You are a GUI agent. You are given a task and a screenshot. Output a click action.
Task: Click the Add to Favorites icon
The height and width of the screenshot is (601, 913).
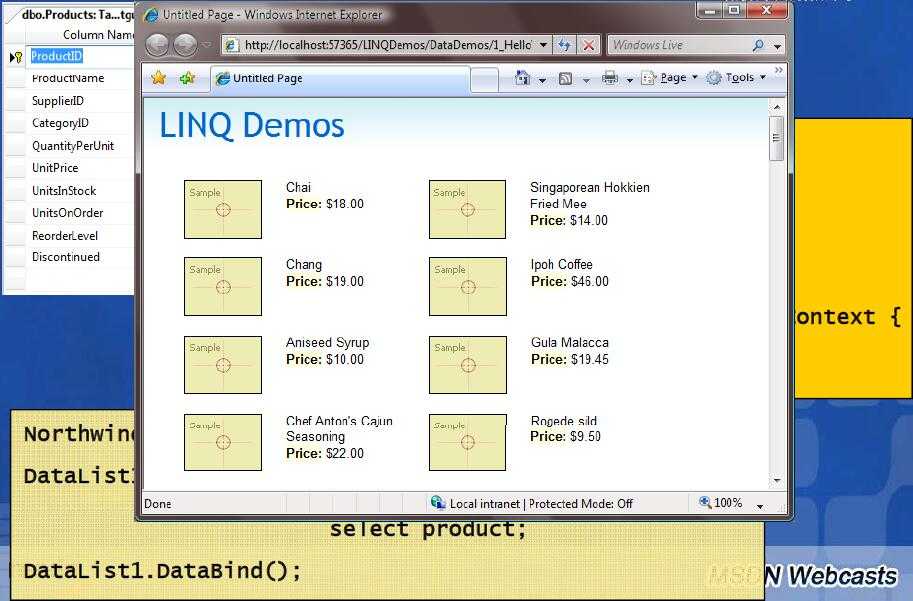pos(187,78)
